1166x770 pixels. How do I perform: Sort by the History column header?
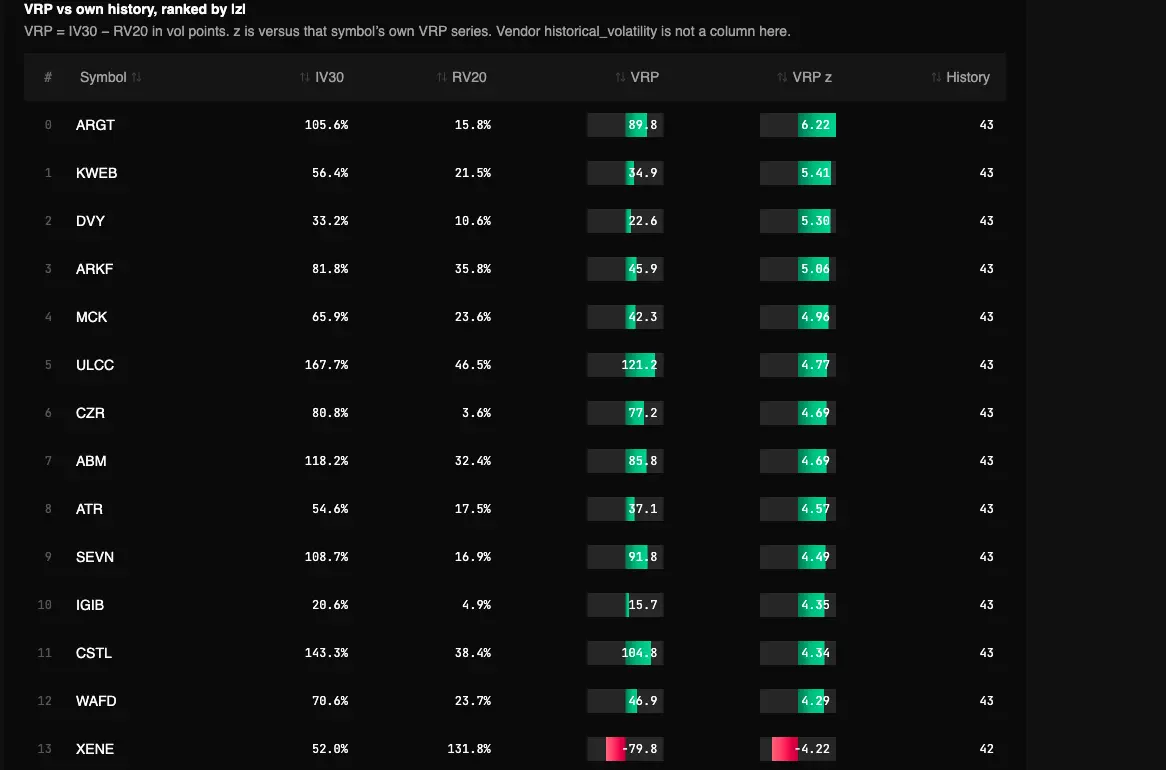960,77
